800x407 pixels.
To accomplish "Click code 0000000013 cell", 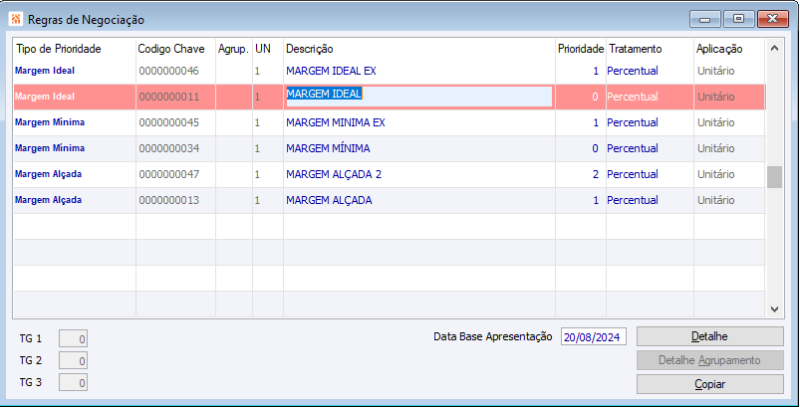I will 176,200.
